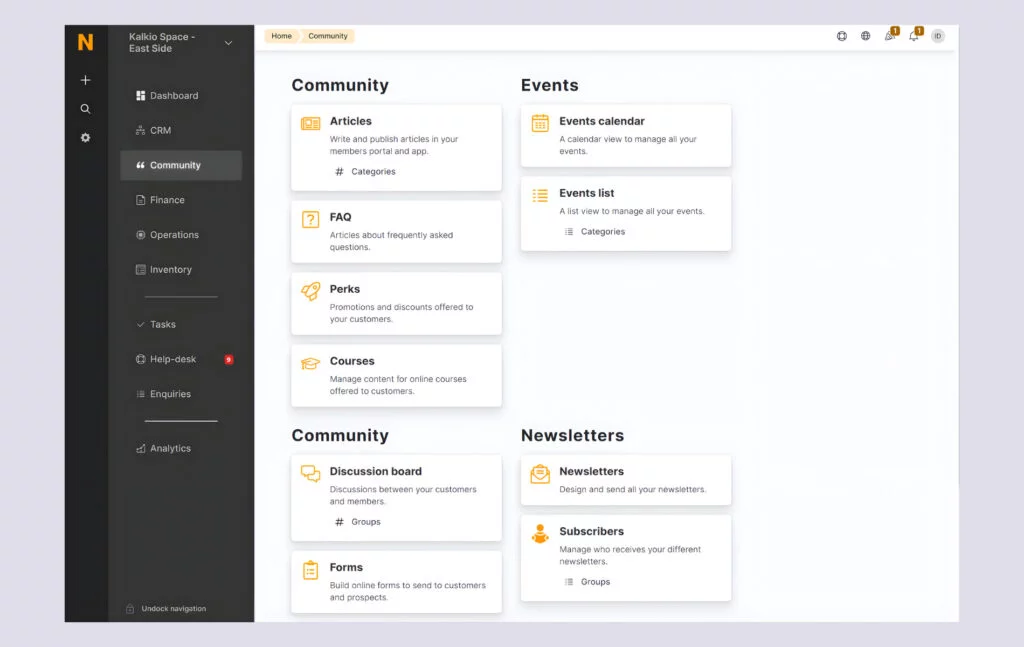This screenshot has width=1024, height=647.
Task: Select the Community breadcrumb
Action: tap(329, 35)
